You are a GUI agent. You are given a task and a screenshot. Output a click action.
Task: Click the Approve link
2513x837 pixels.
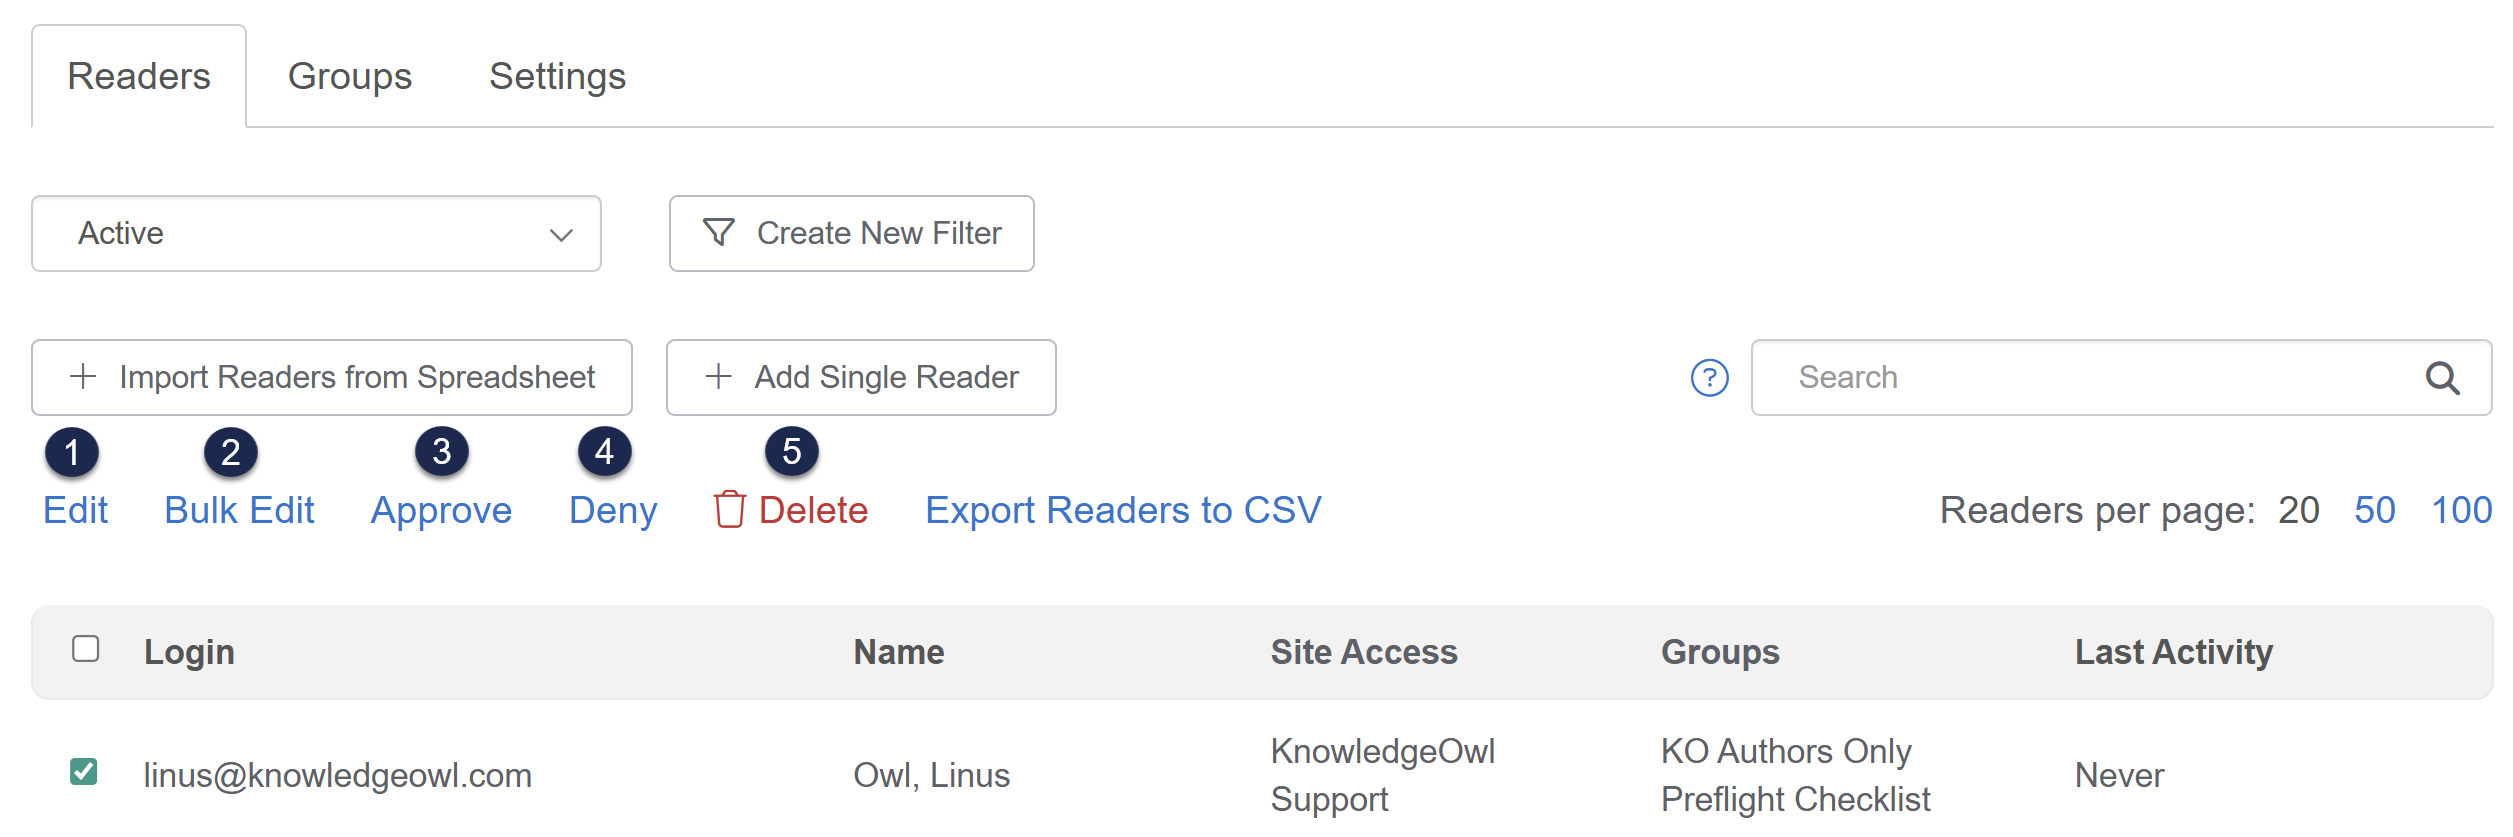pos(441,511)
